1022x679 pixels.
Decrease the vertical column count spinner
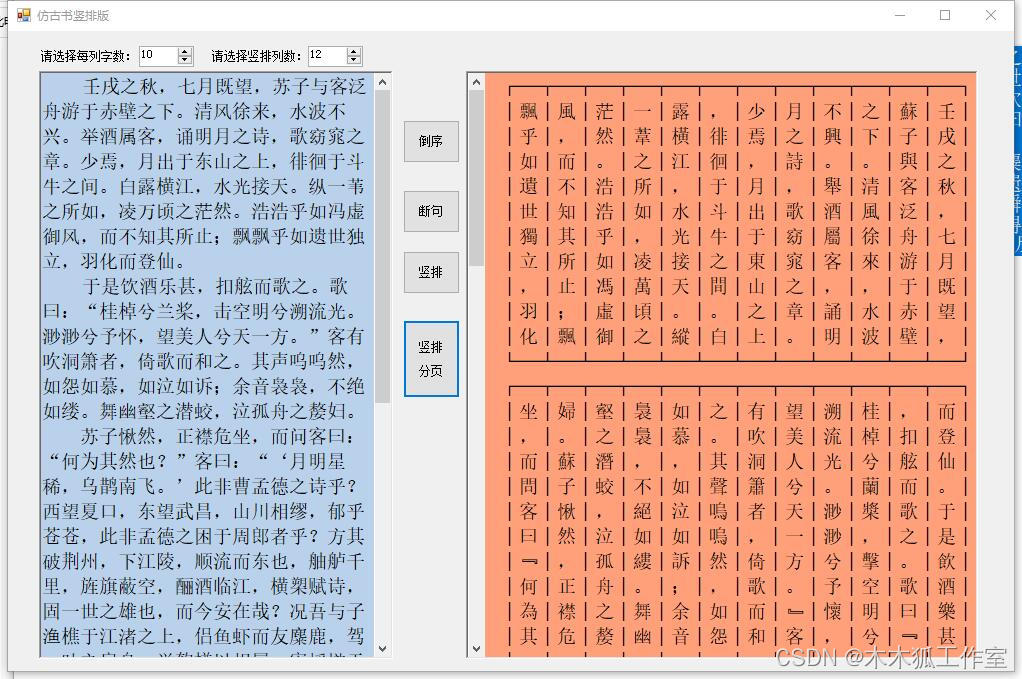354,61
